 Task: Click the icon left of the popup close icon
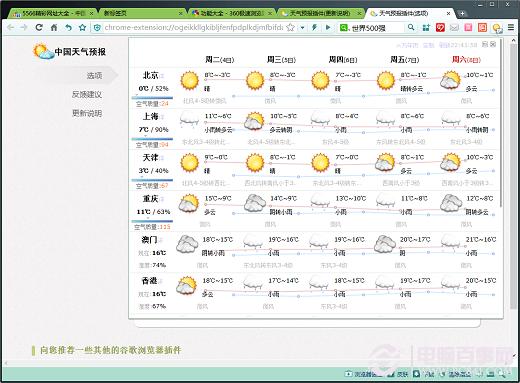tap(485, 44)
